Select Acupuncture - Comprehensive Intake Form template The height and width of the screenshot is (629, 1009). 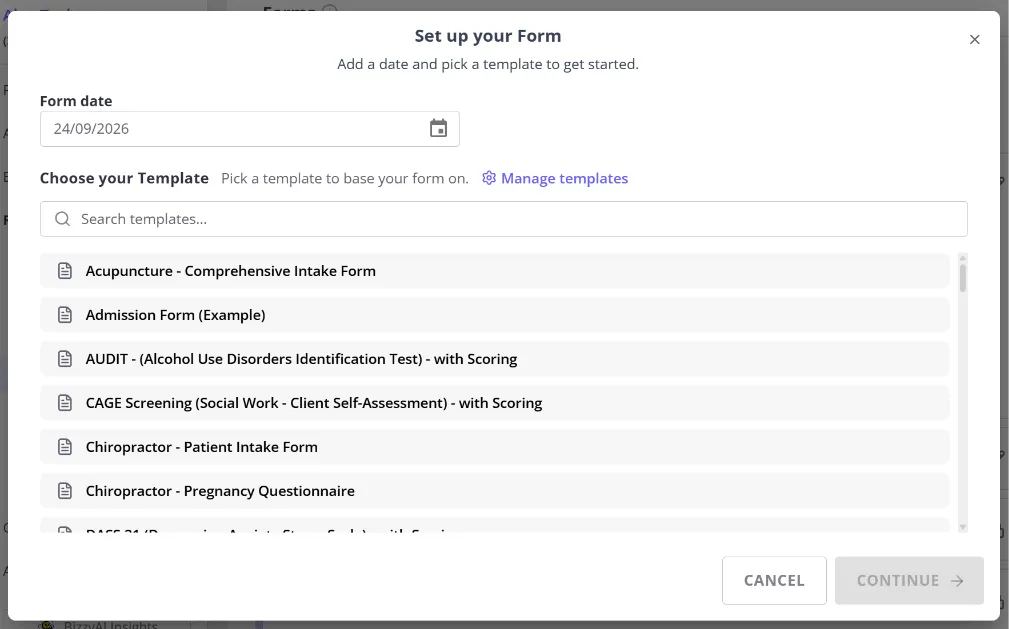pyautogui.click(x=495, y=271)
